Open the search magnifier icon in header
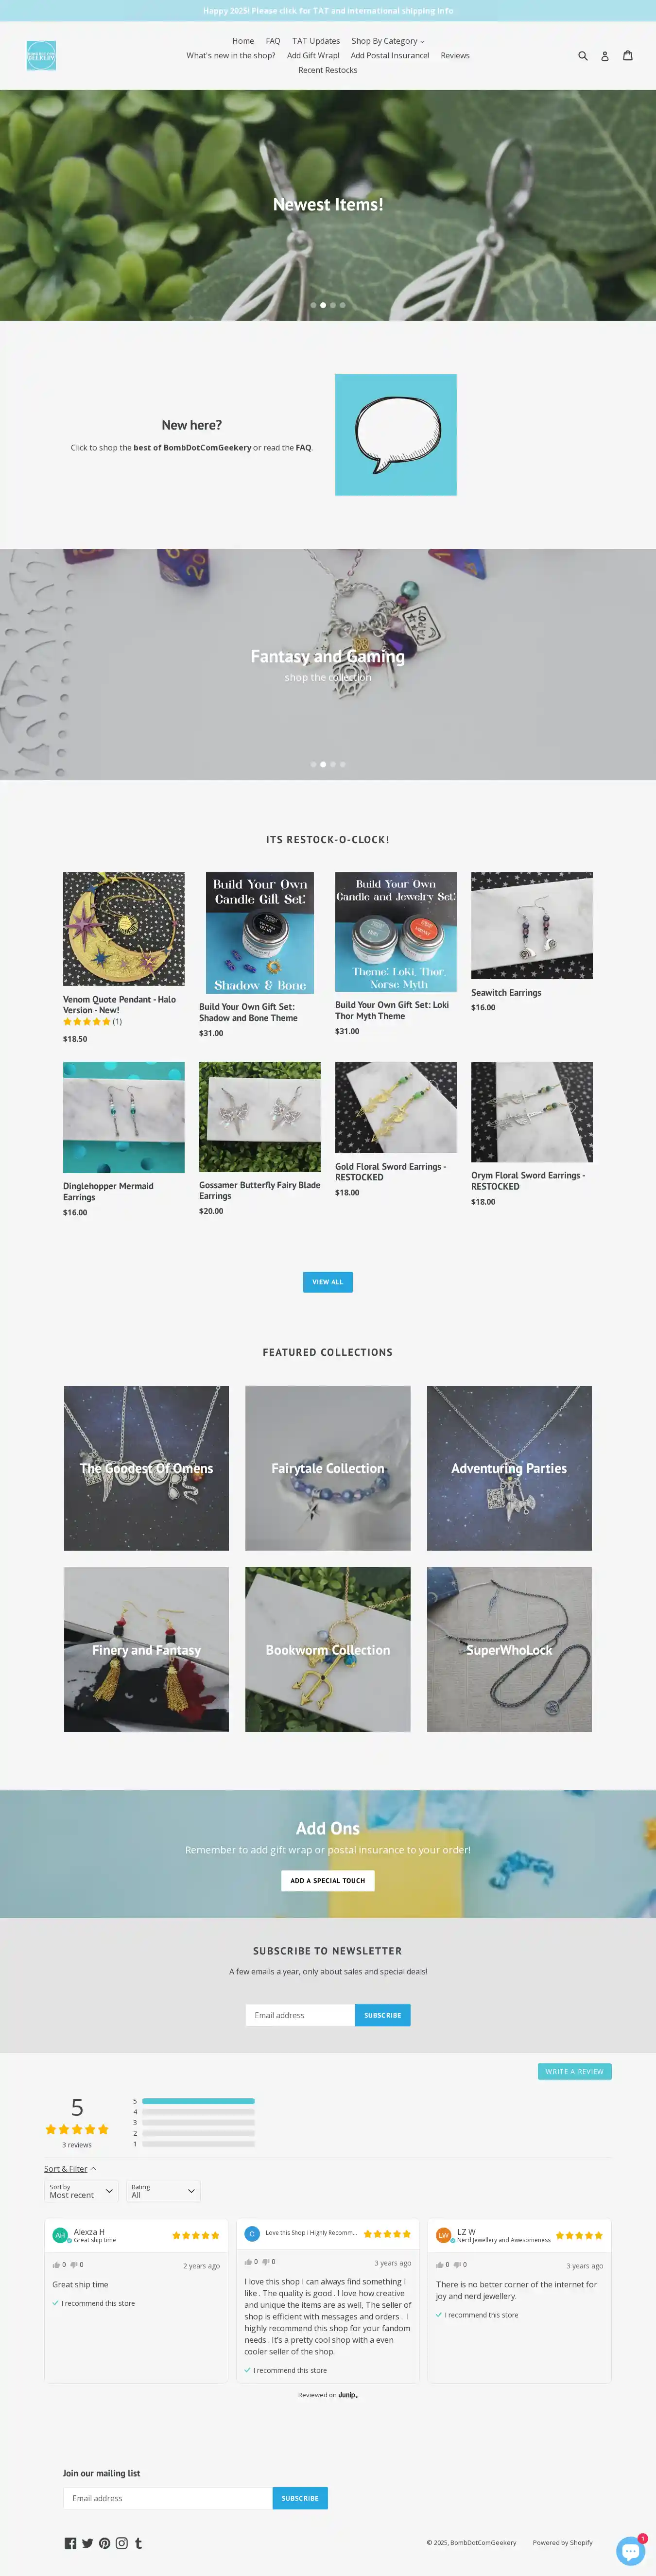 [x=583, y=56]
